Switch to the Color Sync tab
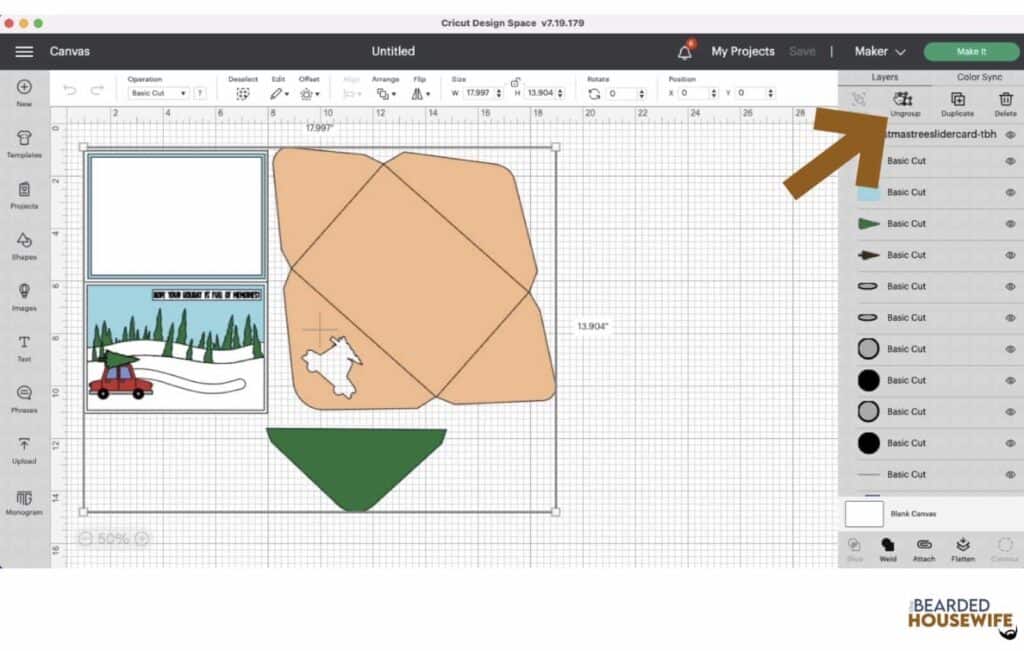 tap(978, 77)
